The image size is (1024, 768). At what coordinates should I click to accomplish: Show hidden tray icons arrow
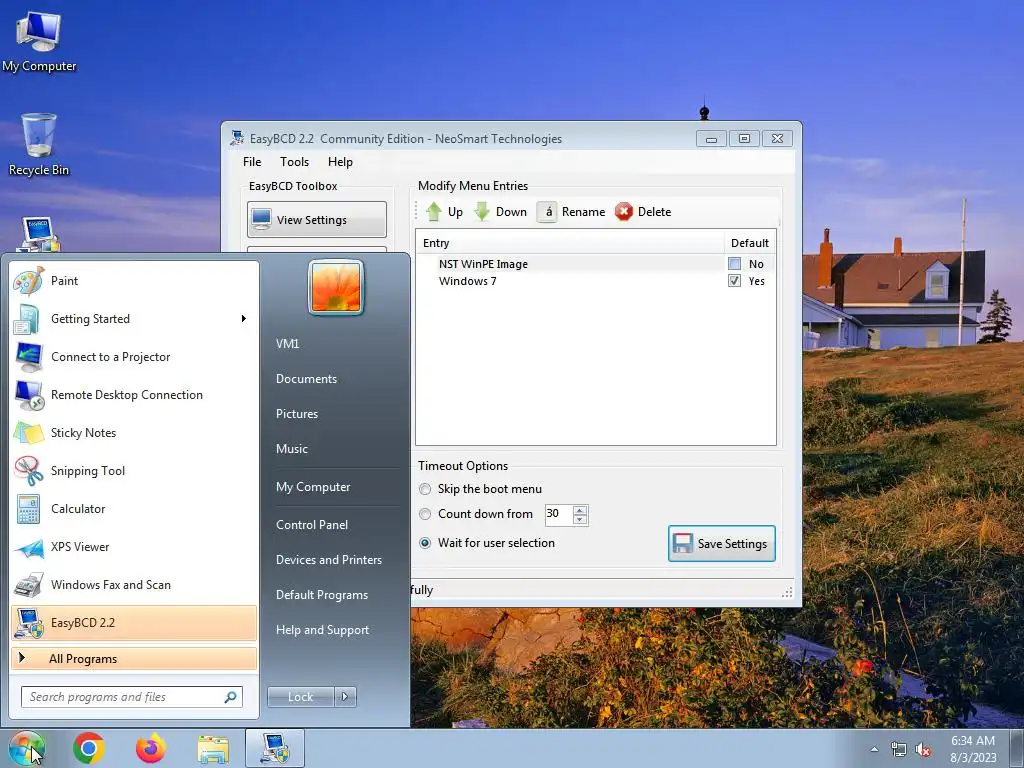[x=874, y=749]
